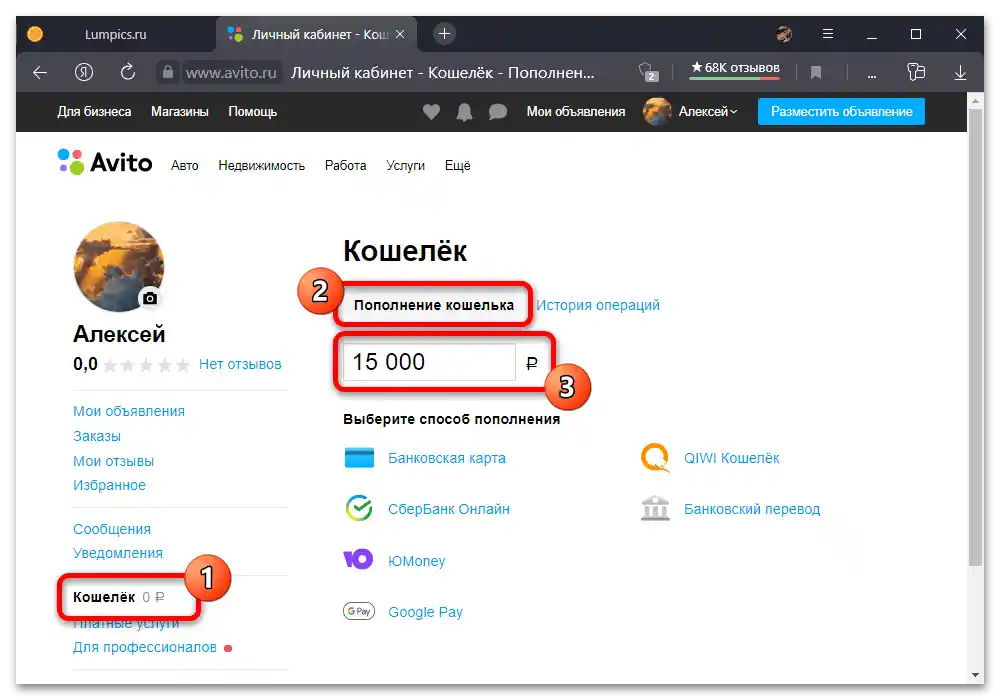Open a new tab with the plus button
Viewport: 1000px width, 700px height.
tap(445, 34)
